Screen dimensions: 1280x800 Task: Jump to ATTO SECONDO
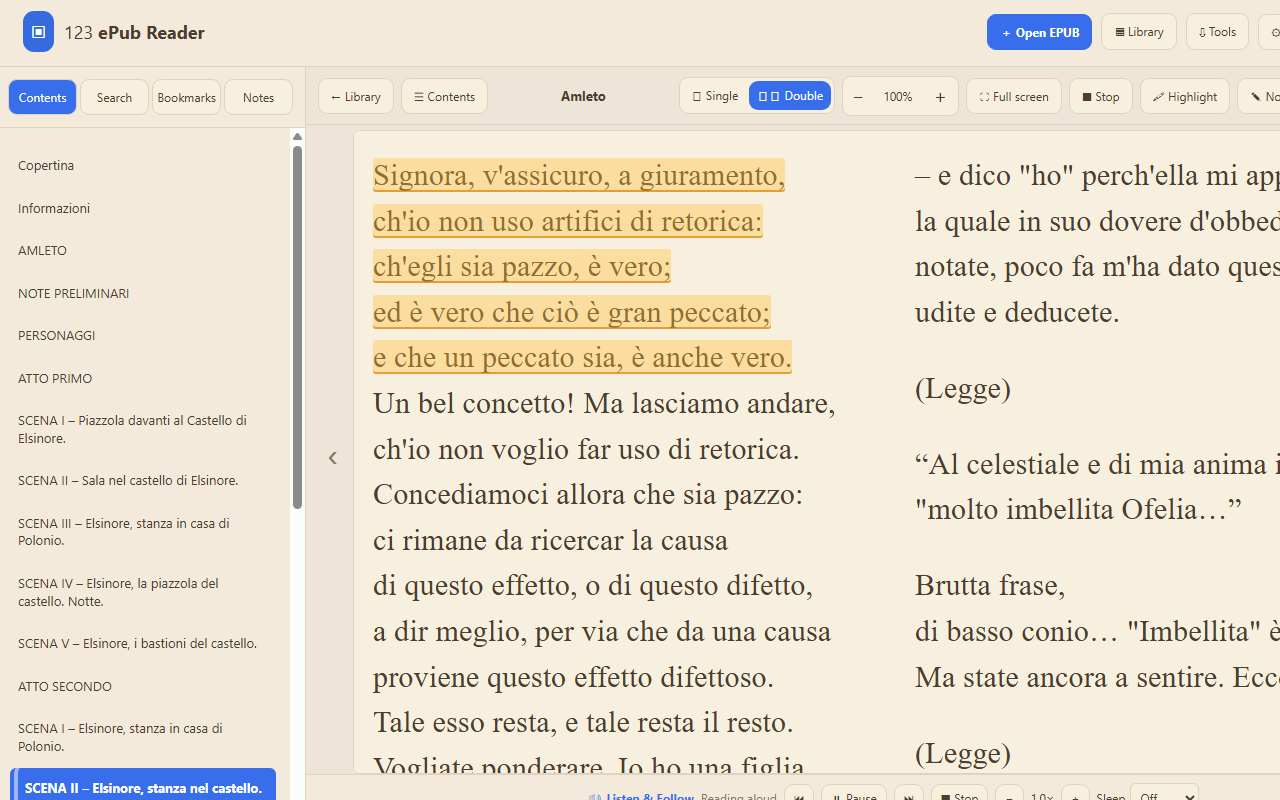(x=143, y=686)
